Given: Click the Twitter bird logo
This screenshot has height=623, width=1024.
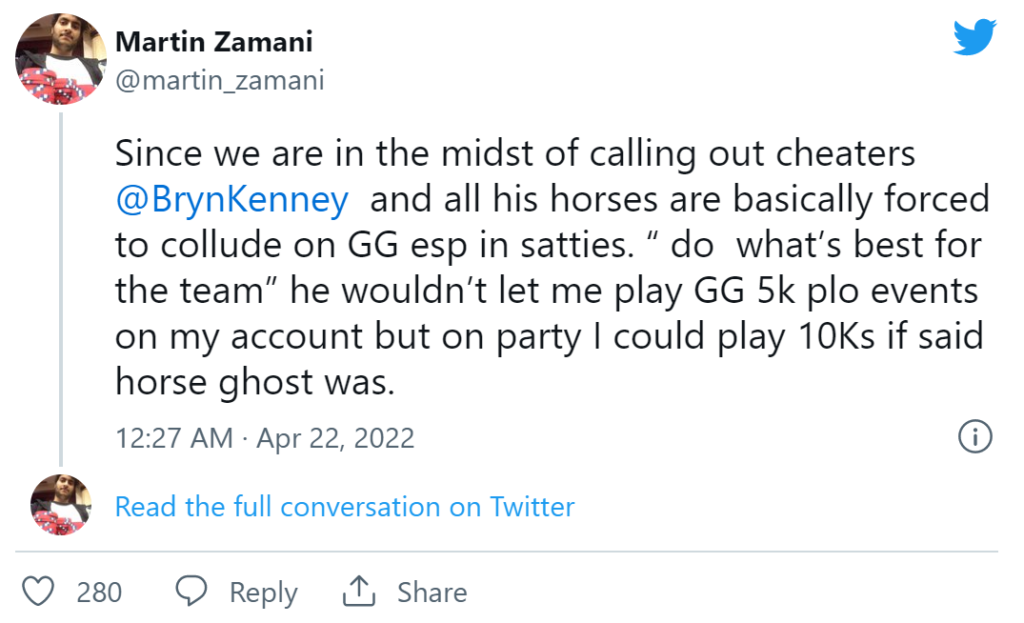Looking at the screenshot, I should pyautogui.click(x=974, y=37).
